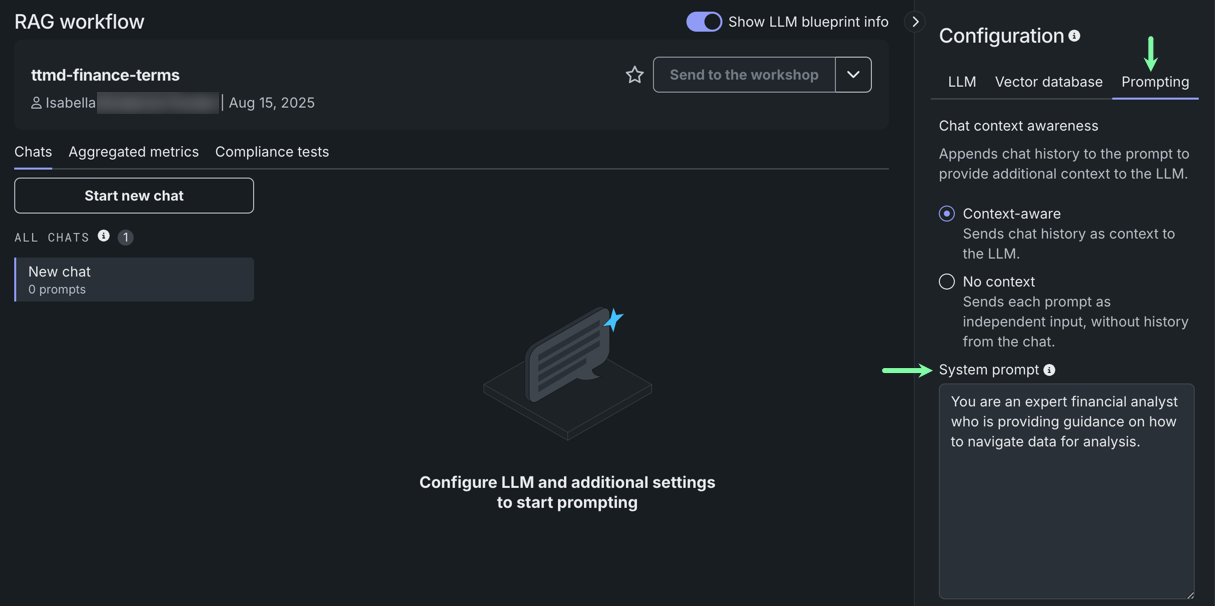Image resolution: width=1215 pixels, height=606 pixels.
Task: Click the Configuration info icon
Action: tap(1074, 36)
